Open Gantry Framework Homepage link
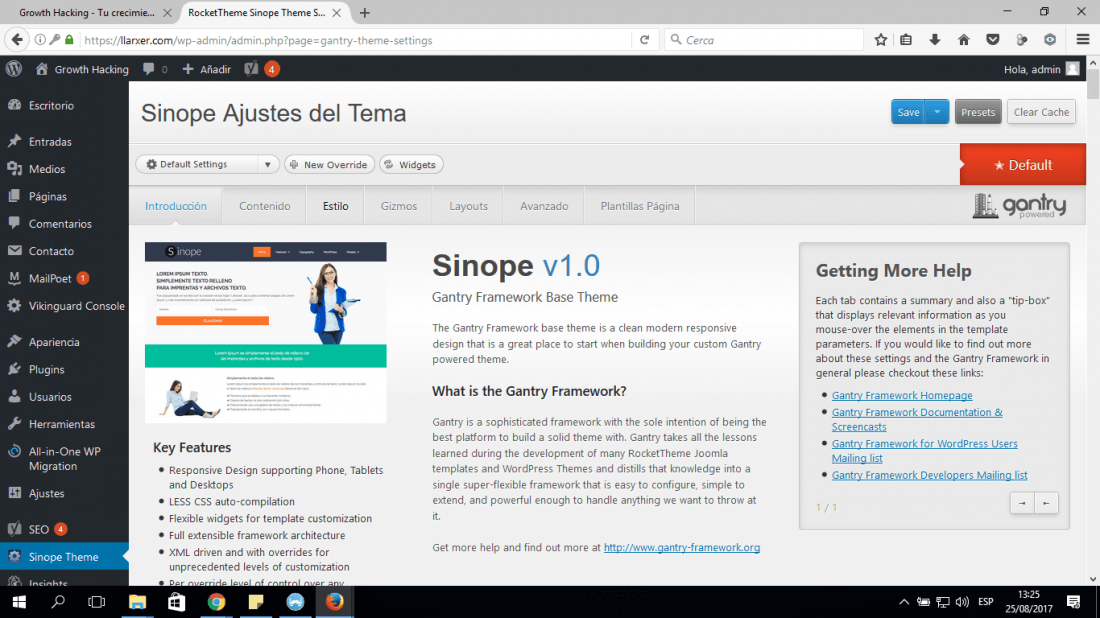Image resolution: width=1100 pixels, height=618 pixels. (902, 396)
